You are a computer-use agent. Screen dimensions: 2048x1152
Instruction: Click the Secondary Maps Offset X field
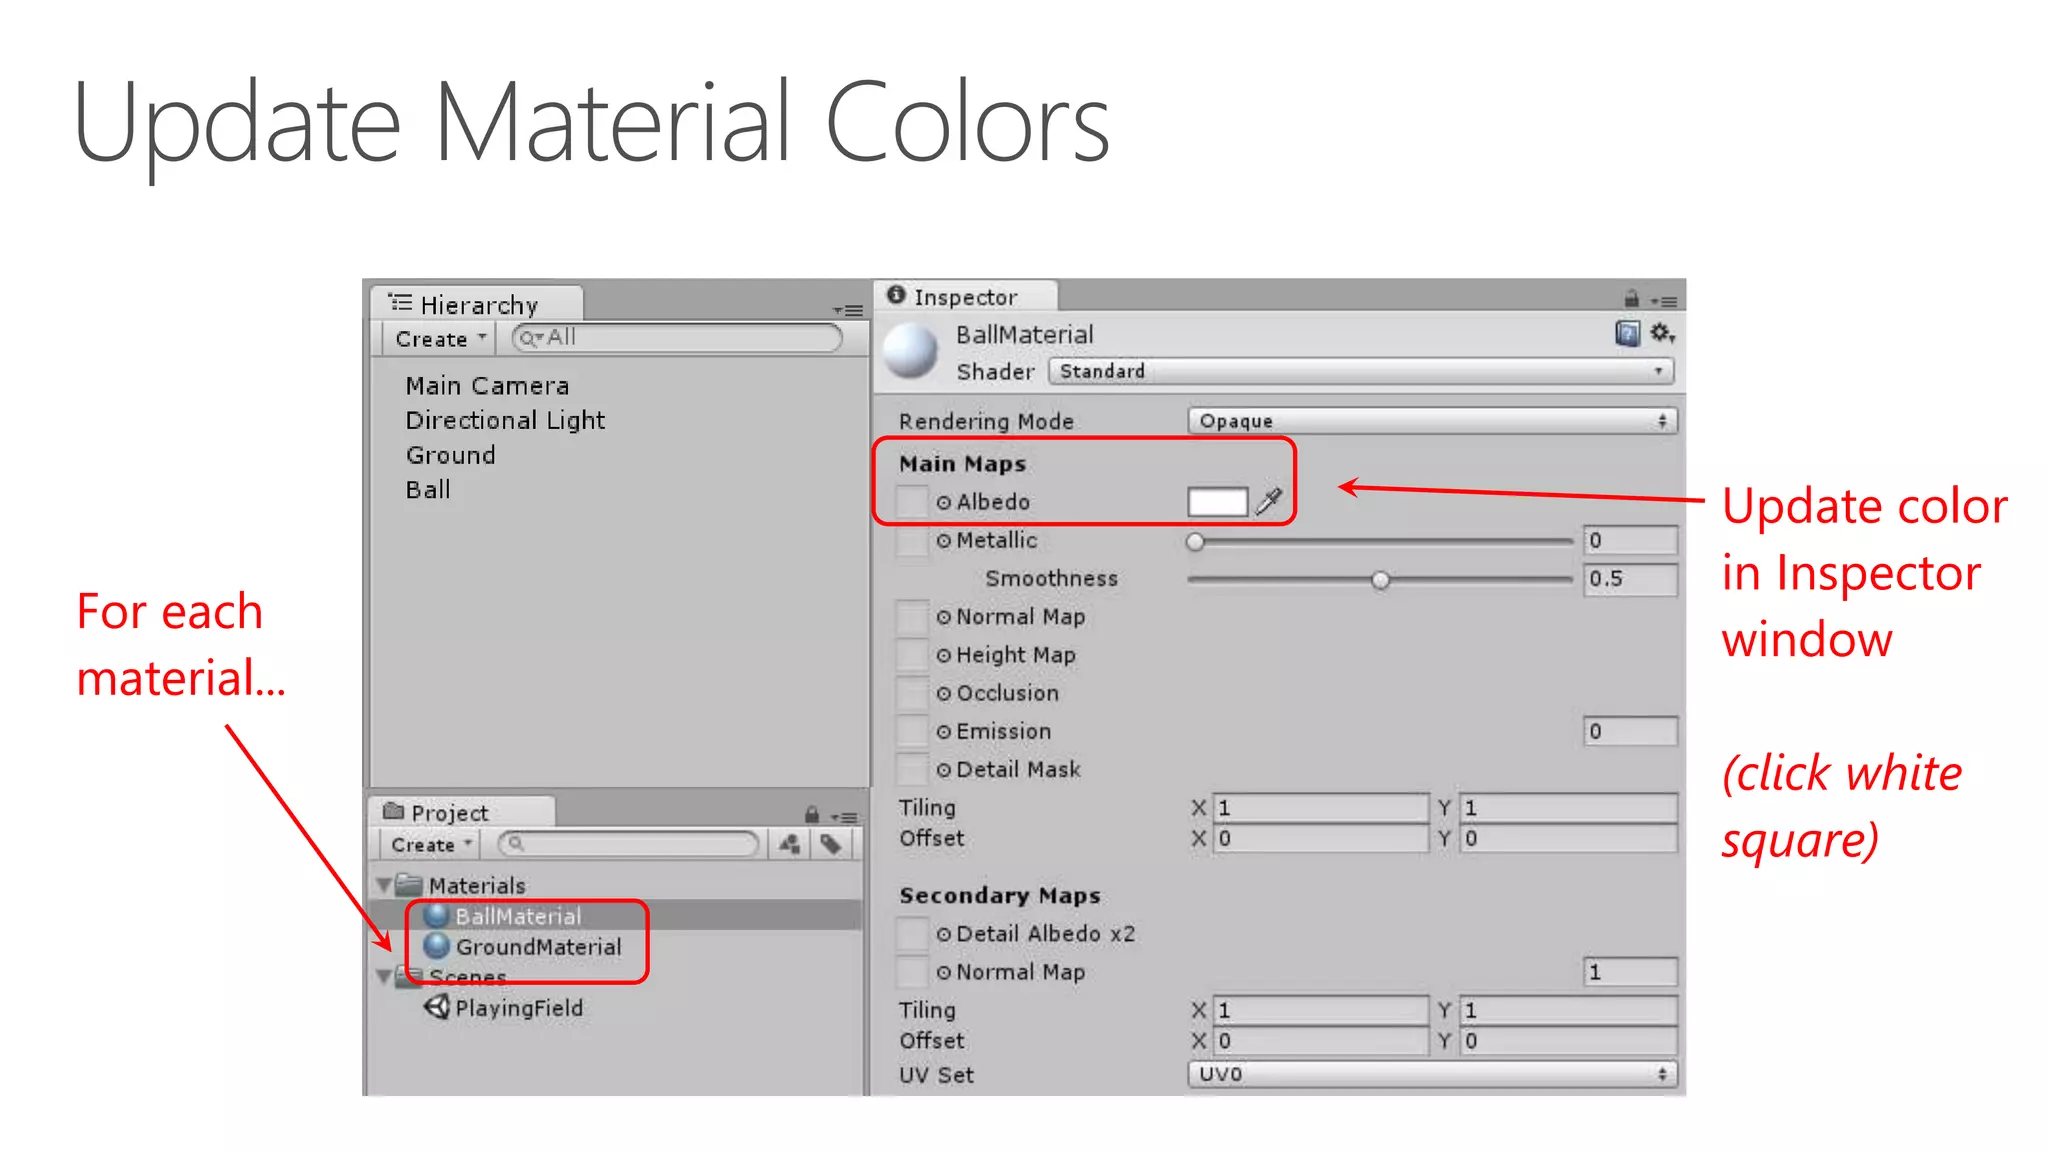(x=1321, y=1041)
